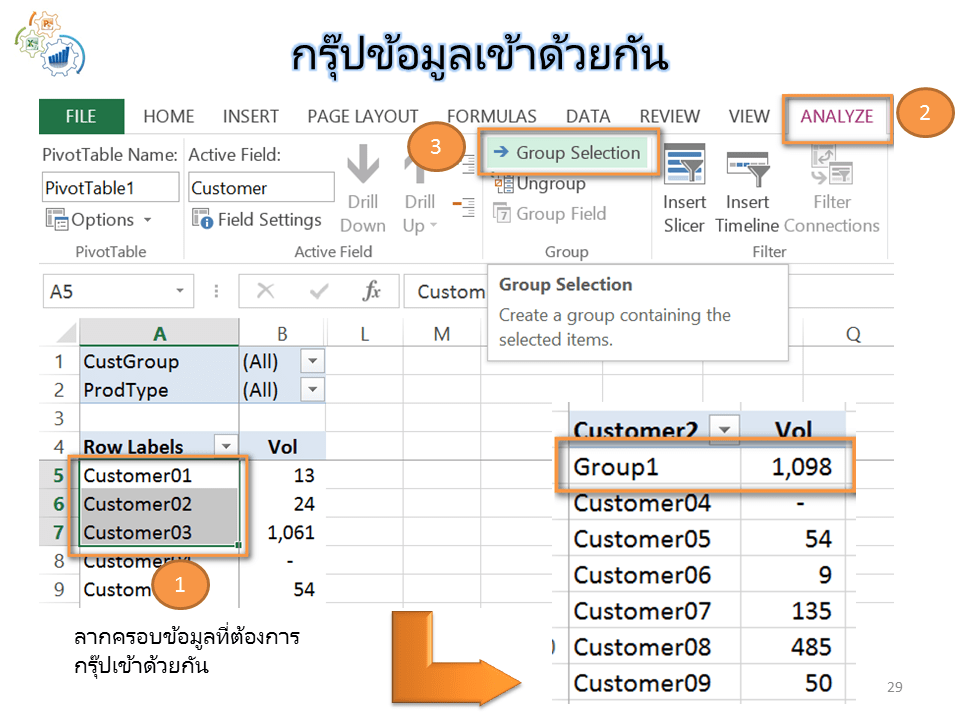The height and width of the screenshot is (720, 960).
Task: Open Field Settings for Customer field
Action: [x=257, y=219]
